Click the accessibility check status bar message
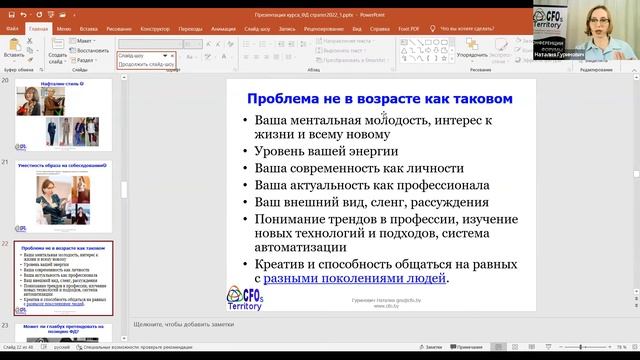 pyautogui.click(x=134, y=347)
